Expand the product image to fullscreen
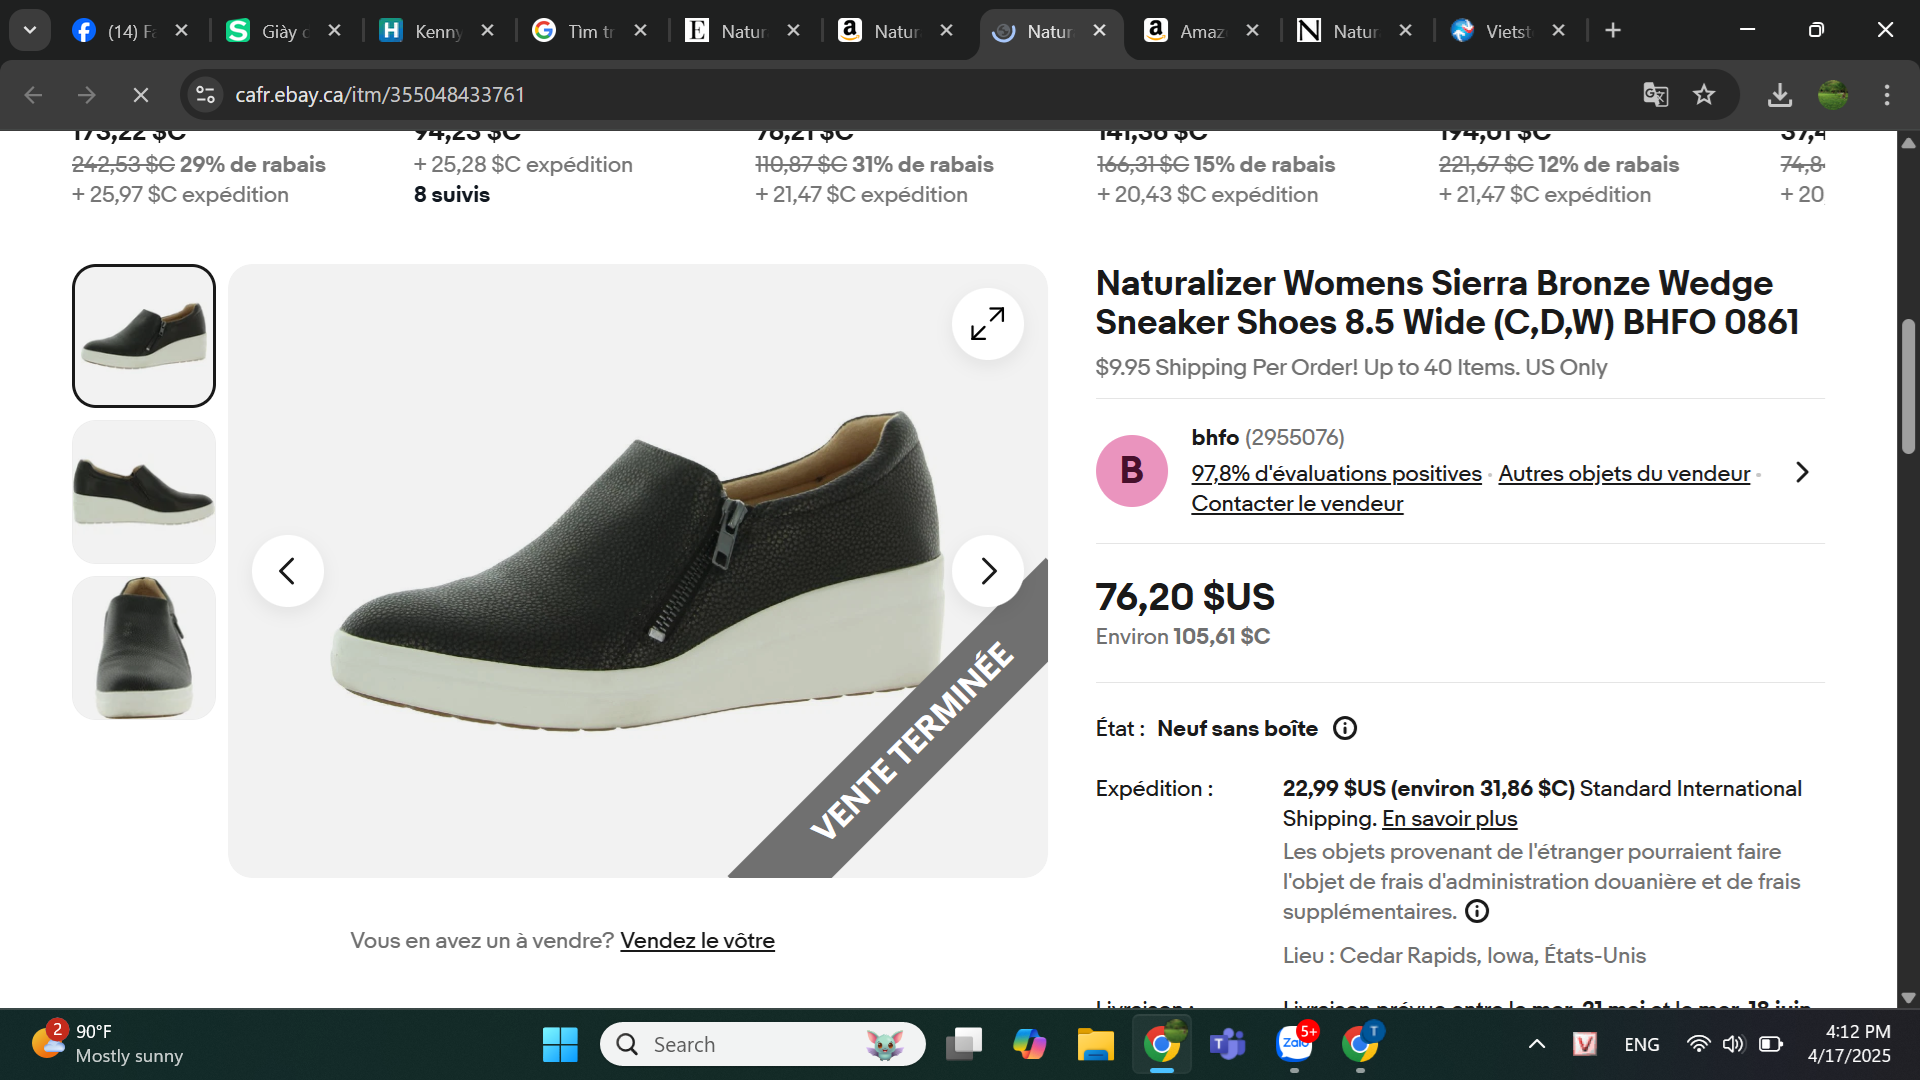 pos(987,324)
